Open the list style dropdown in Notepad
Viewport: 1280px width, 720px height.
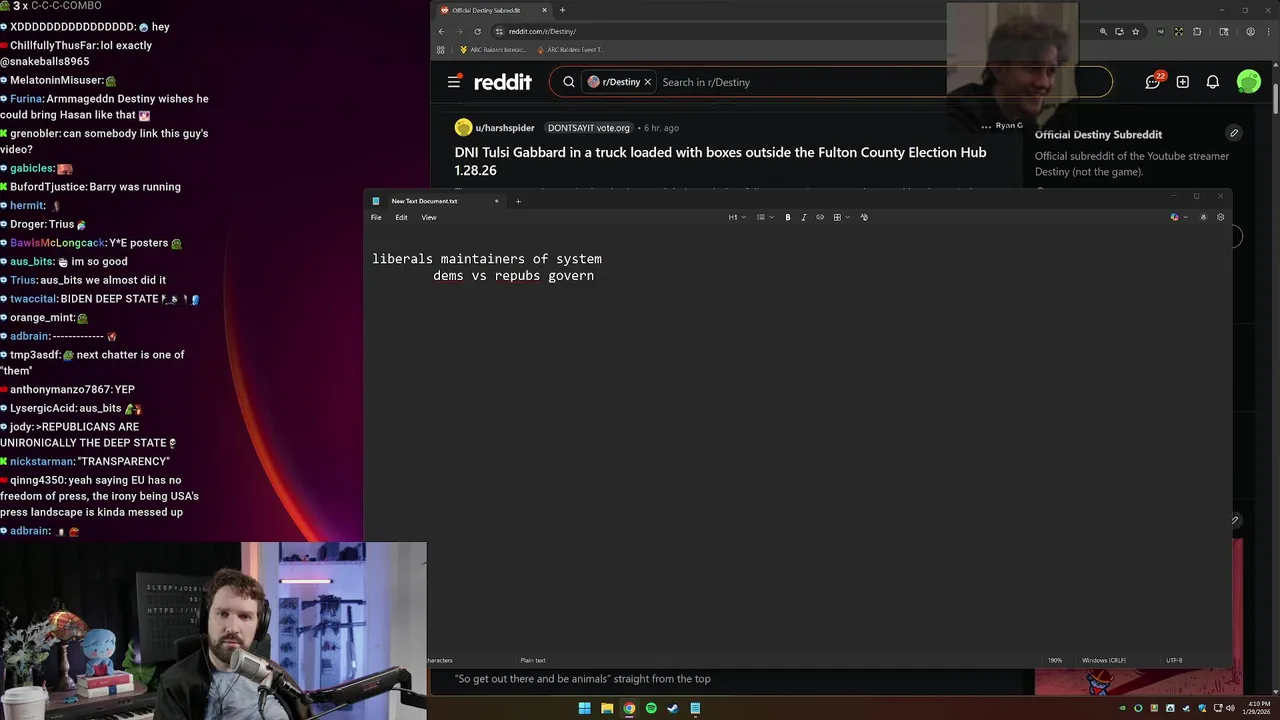point(763,217)
